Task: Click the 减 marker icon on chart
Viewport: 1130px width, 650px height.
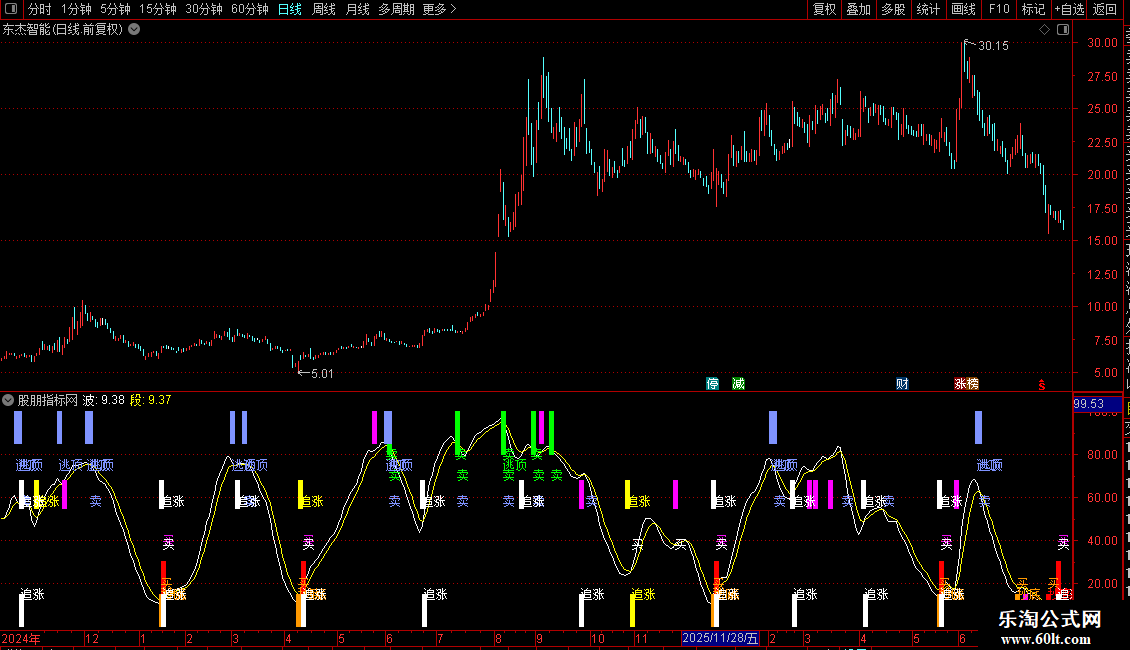Action: pos(738,383)
